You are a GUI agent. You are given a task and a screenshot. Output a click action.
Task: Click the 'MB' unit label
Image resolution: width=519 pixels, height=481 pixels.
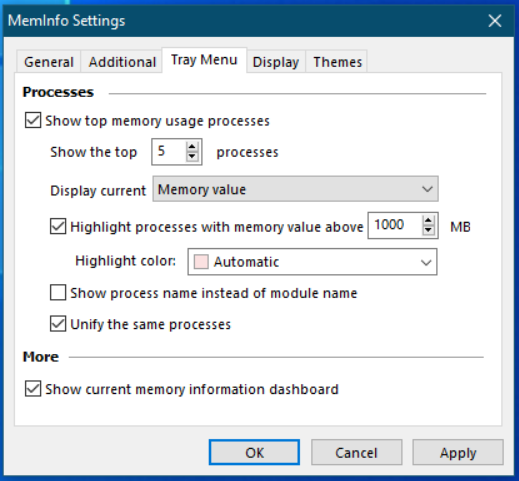[460, 227]
